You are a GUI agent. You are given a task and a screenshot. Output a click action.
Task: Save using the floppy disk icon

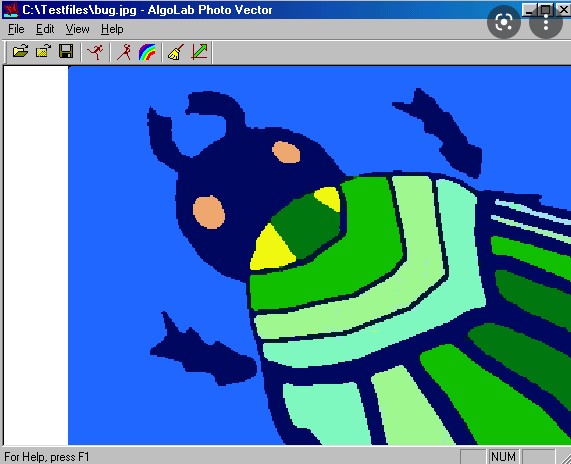coord(66,51)
